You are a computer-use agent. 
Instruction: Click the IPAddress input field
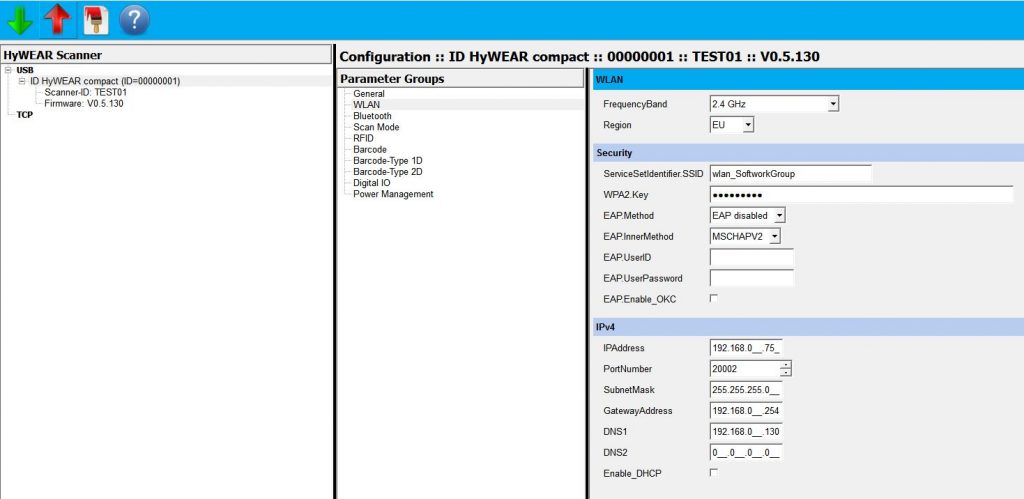(x=746, y=348)
